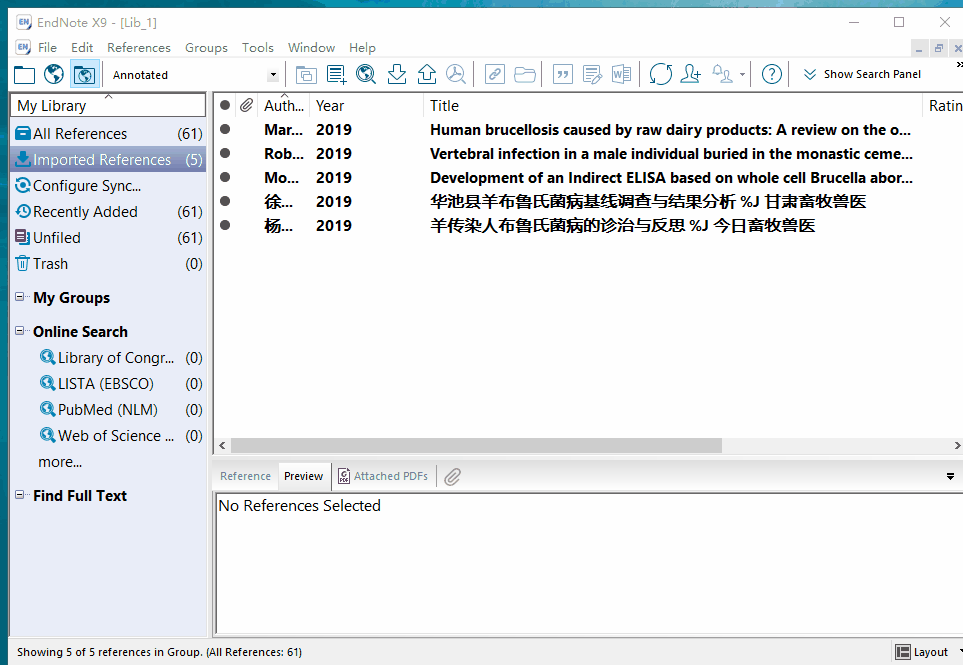
Task: Click the Open Link toolbar icon
Action: pyautogui.click(x=494, y=75)
